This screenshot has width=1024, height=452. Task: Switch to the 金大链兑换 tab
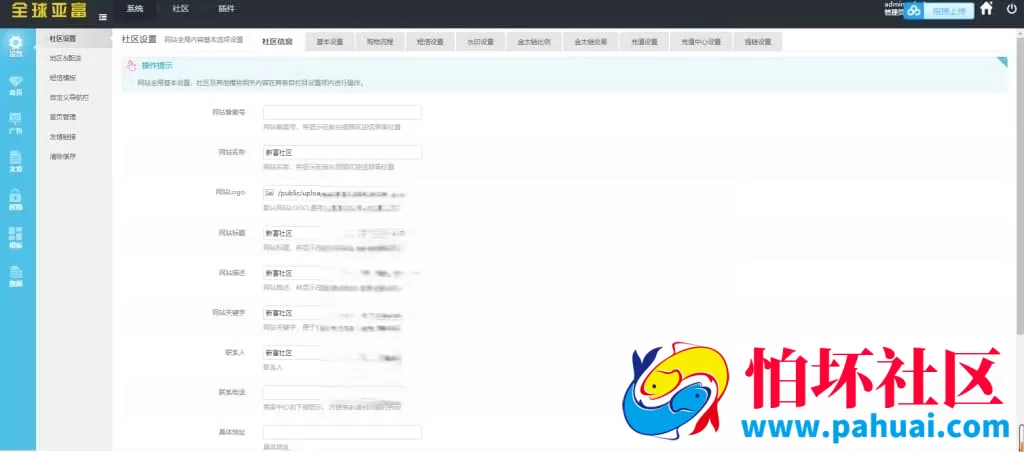pos(590,41)
